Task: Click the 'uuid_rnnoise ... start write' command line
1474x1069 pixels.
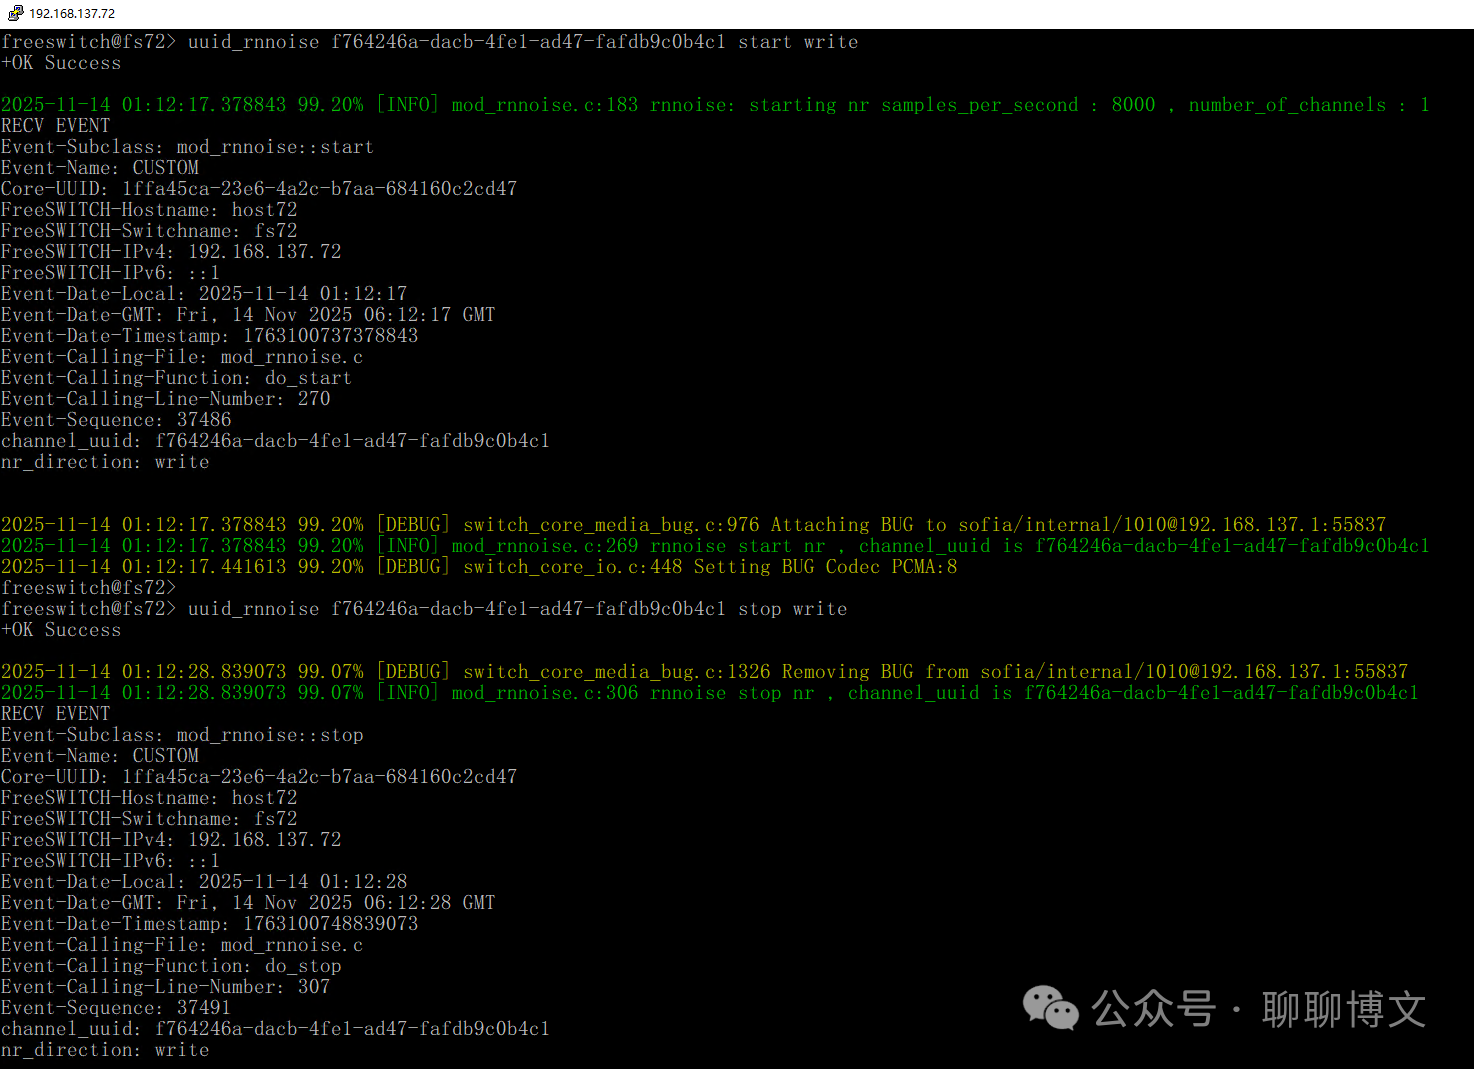Action: click(x=430, y=42)
